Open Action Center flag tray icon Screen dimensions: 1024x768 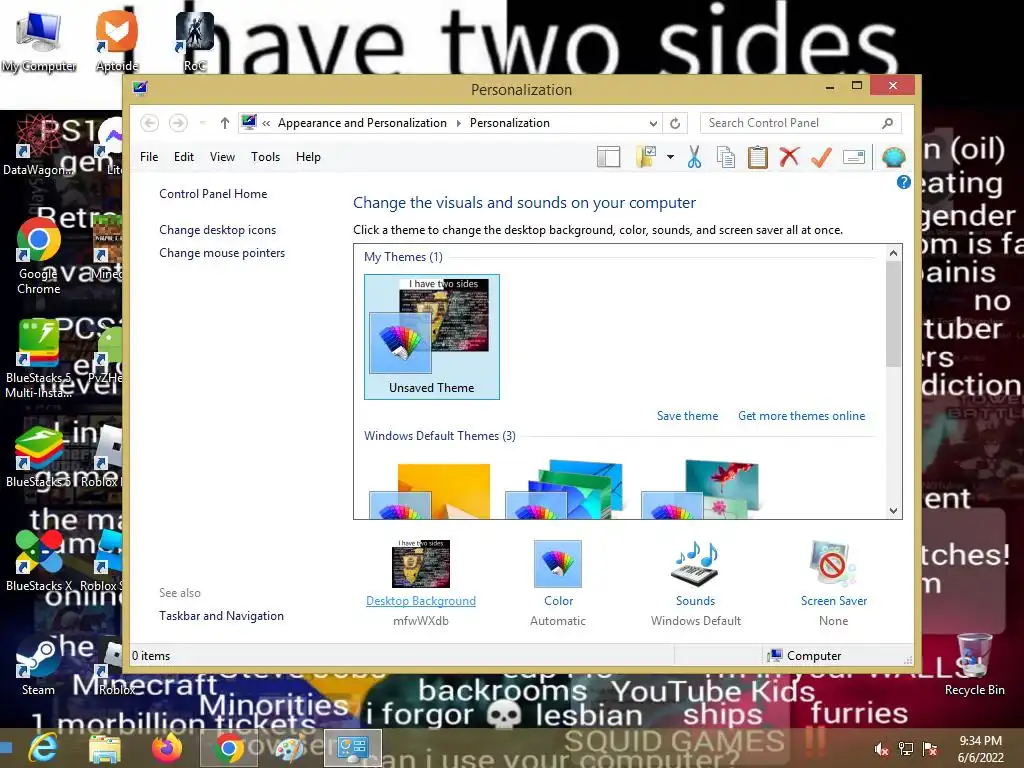tap(930, 749)
